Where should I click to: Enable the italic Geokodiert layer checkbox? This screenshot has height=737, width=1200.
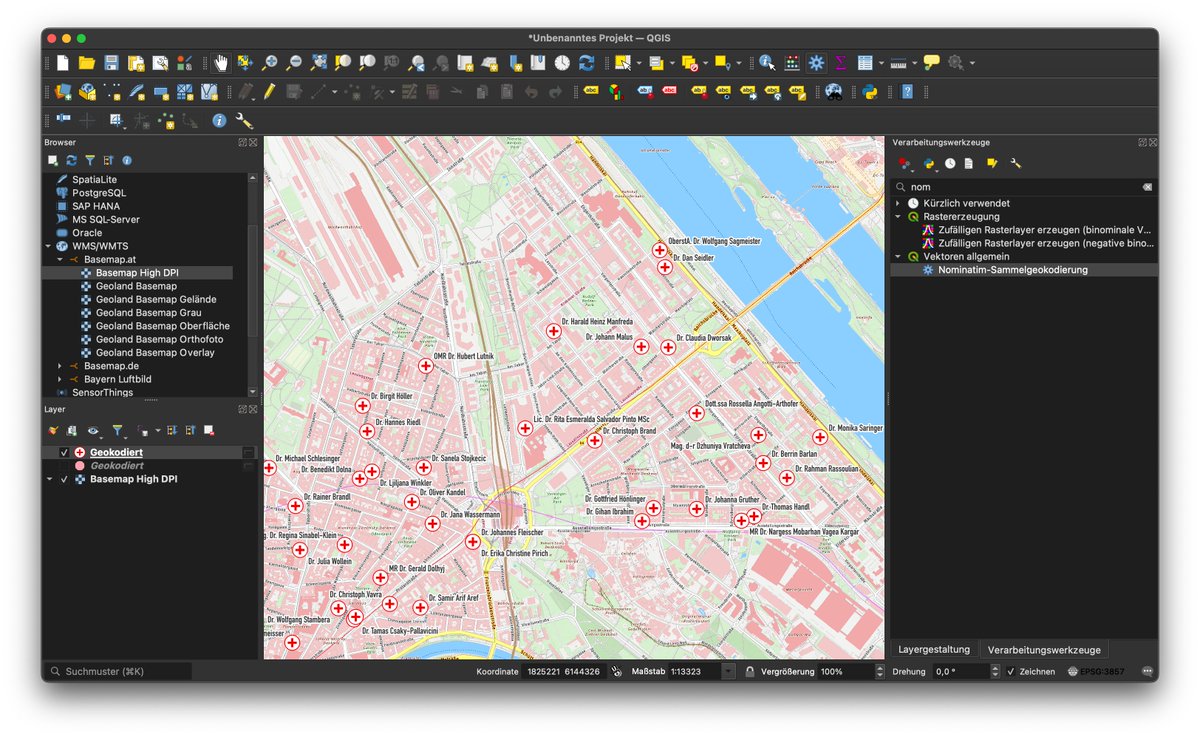click(65, 466)
